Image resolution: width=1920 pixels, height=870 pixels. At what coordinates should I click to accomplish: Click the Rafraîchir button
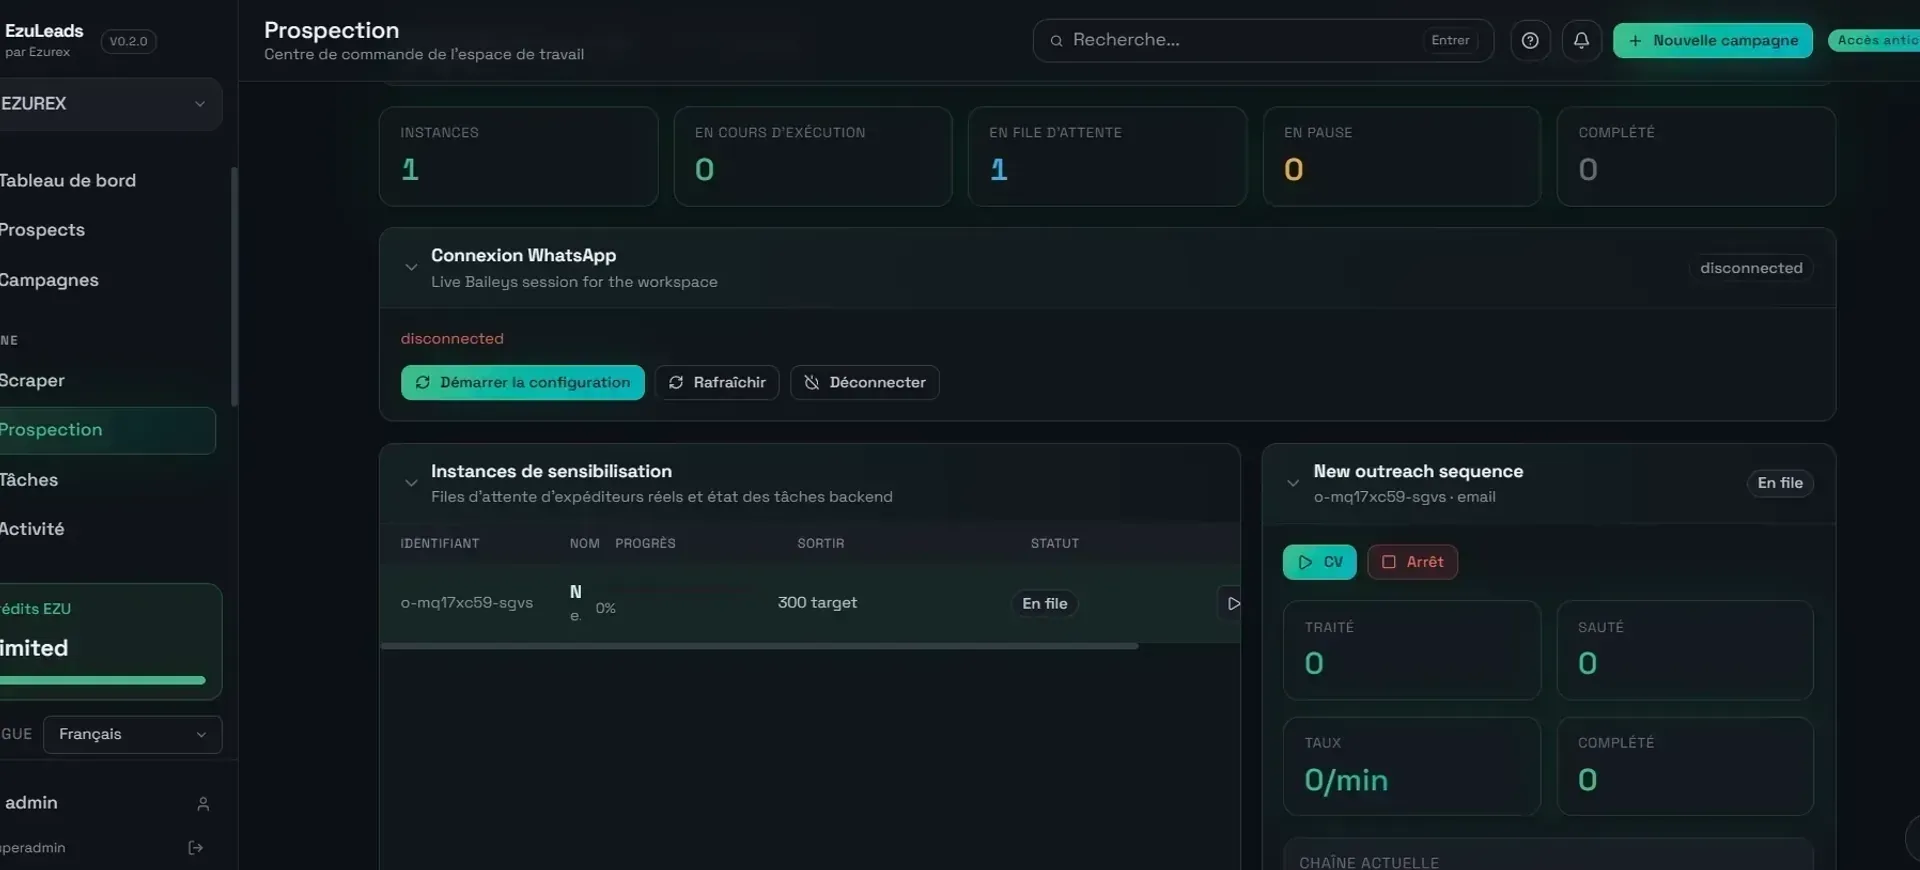tap(716, 383)
